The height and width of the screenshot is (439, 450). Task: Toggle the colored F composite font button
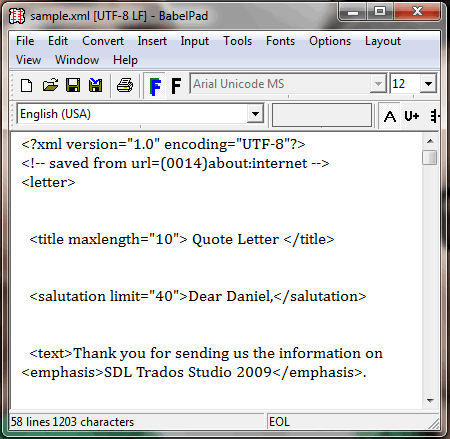coord(155,86)
